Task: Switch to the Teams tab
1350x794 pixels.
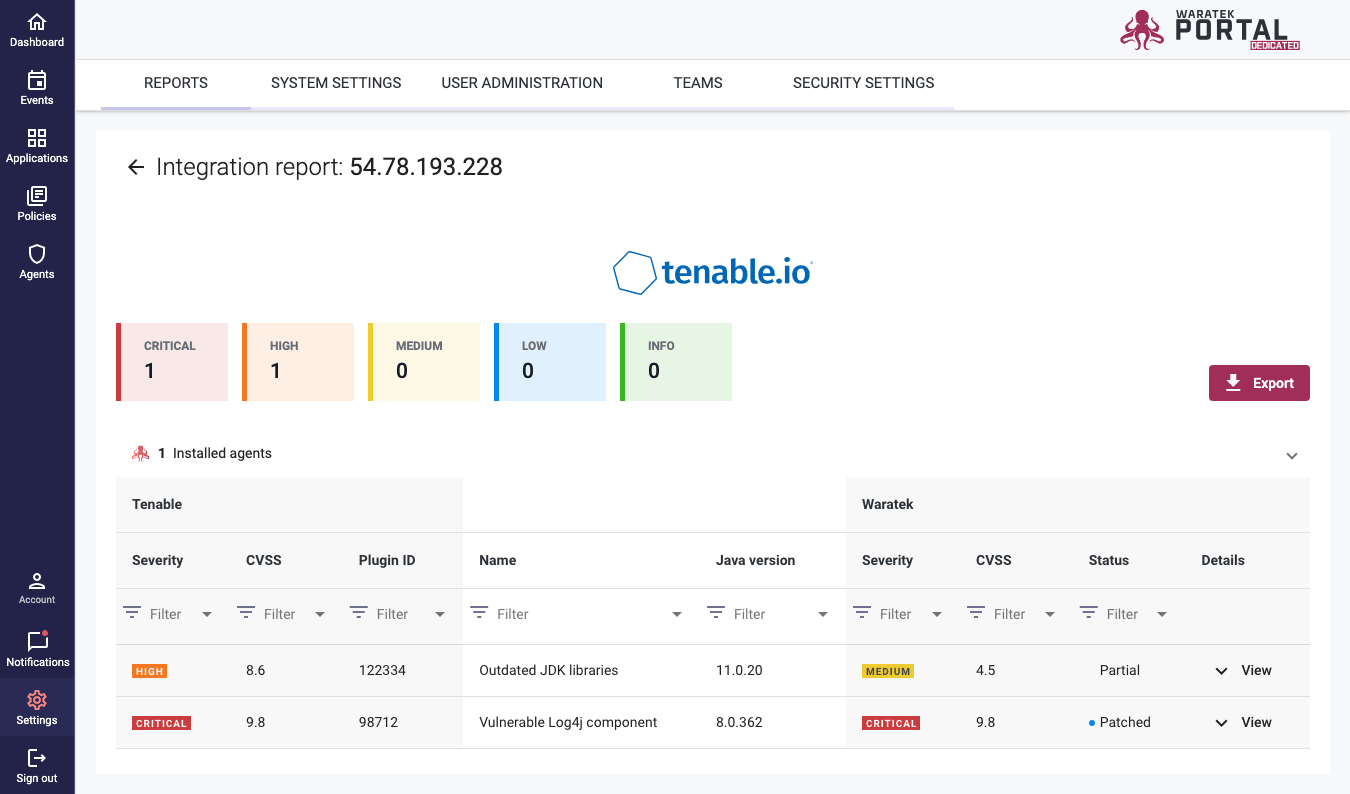Action: click(x=698, y=83)
